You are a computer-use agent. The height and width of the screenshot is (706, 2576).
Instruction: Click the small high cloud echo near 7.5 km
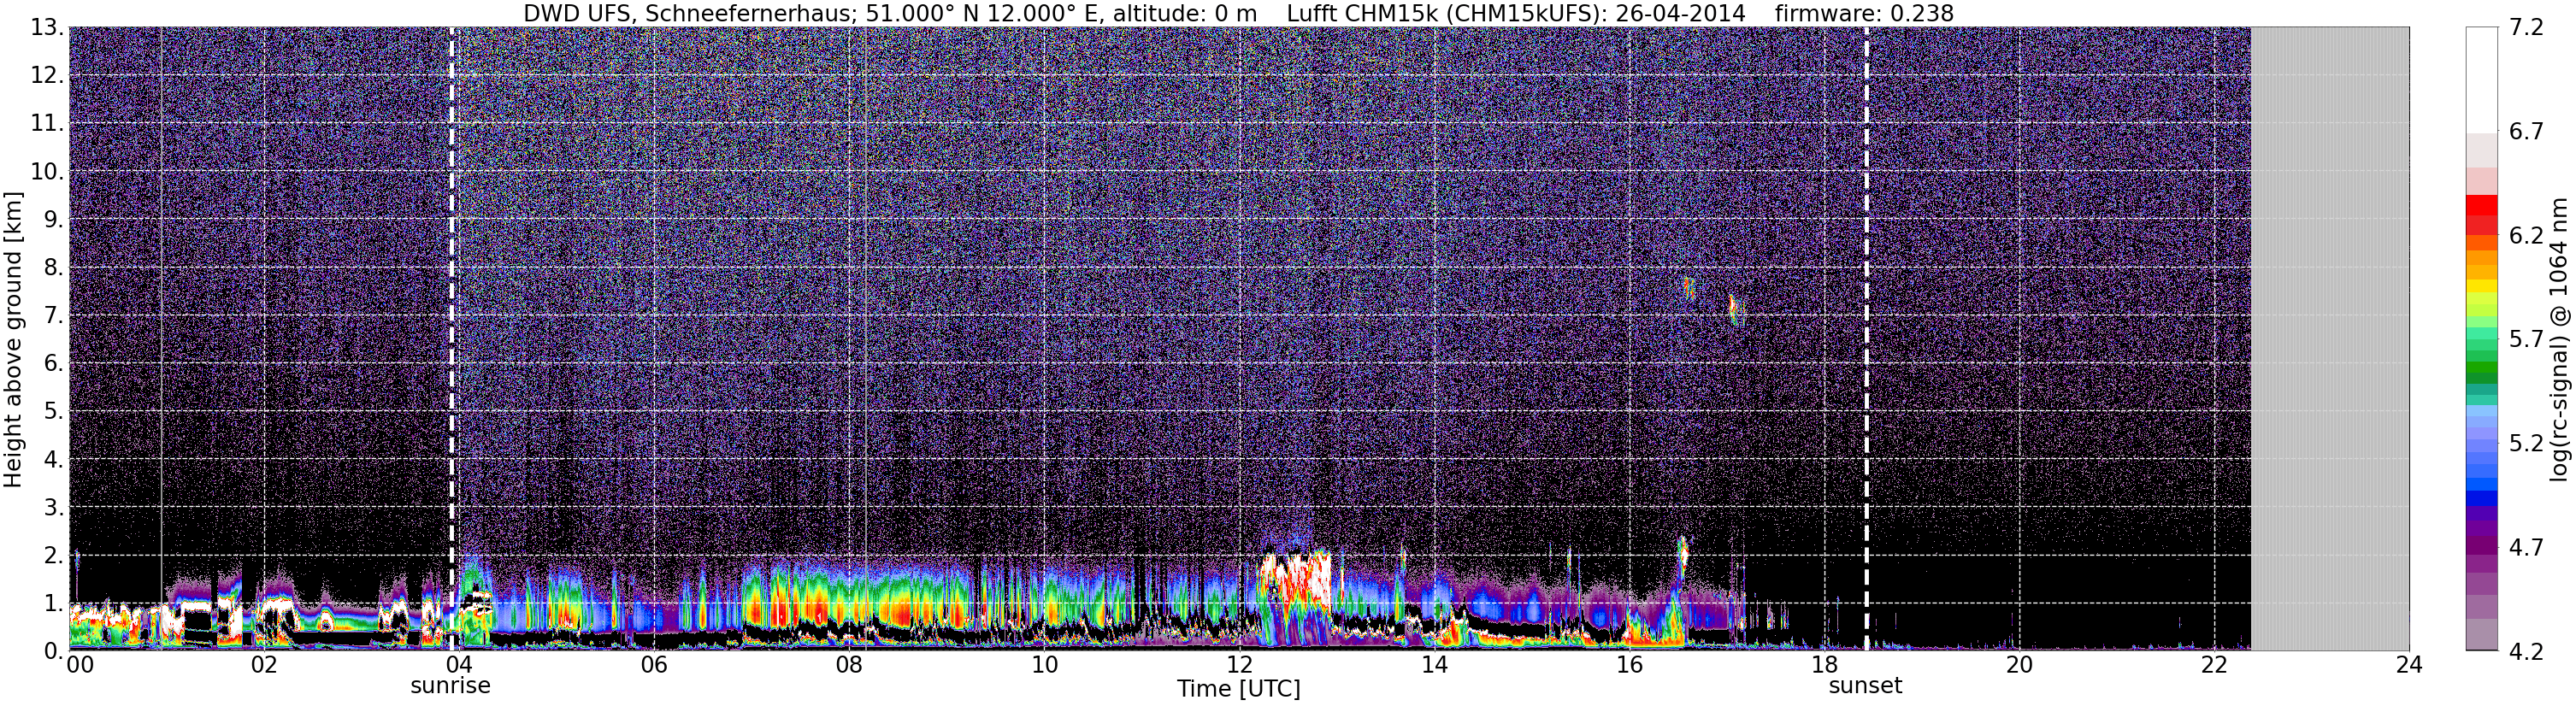coord(1688,288)
